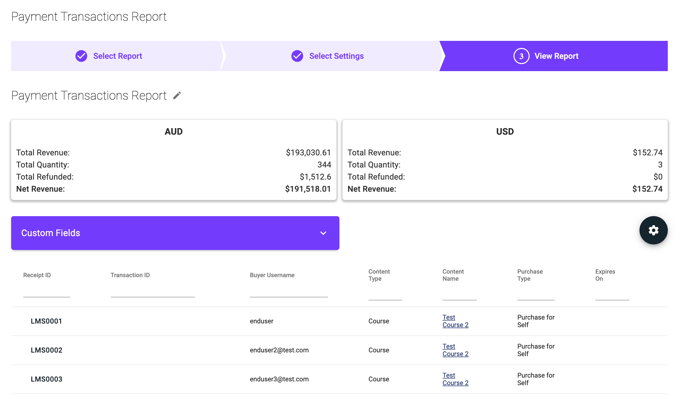The height and width of the screenshot is (399, 688).
Task: Open Test Course 2 link for LMS0003
Action: coord(455,379)
